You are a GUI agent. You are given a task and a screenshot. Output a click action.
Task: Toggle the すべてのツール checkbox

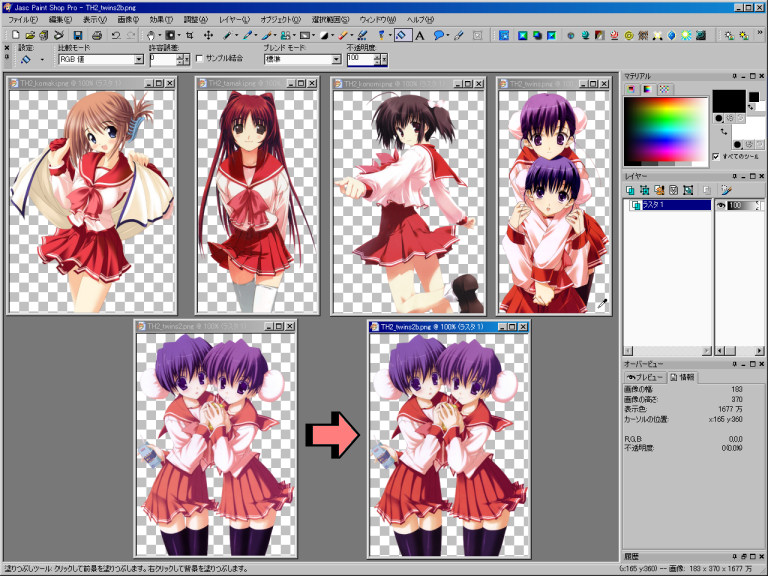click(716, 156)
